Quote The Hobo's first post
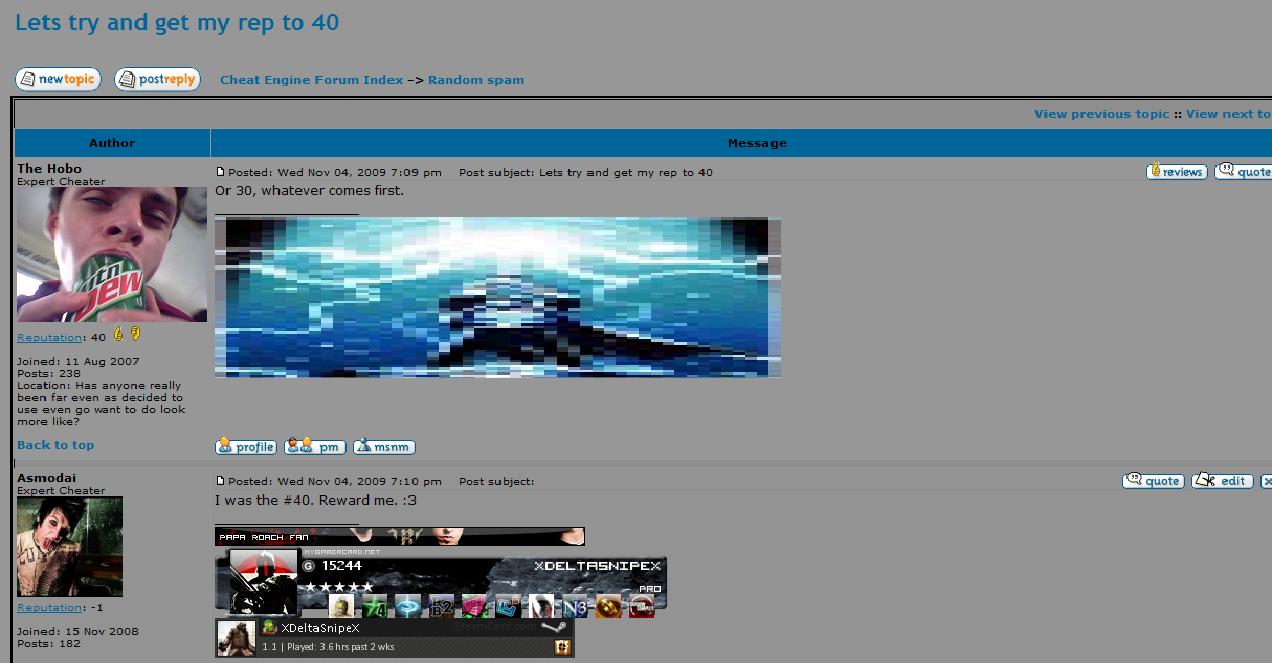This screenshot has height=663, width=1272. pyautogui.click(x=1243, y=171)
